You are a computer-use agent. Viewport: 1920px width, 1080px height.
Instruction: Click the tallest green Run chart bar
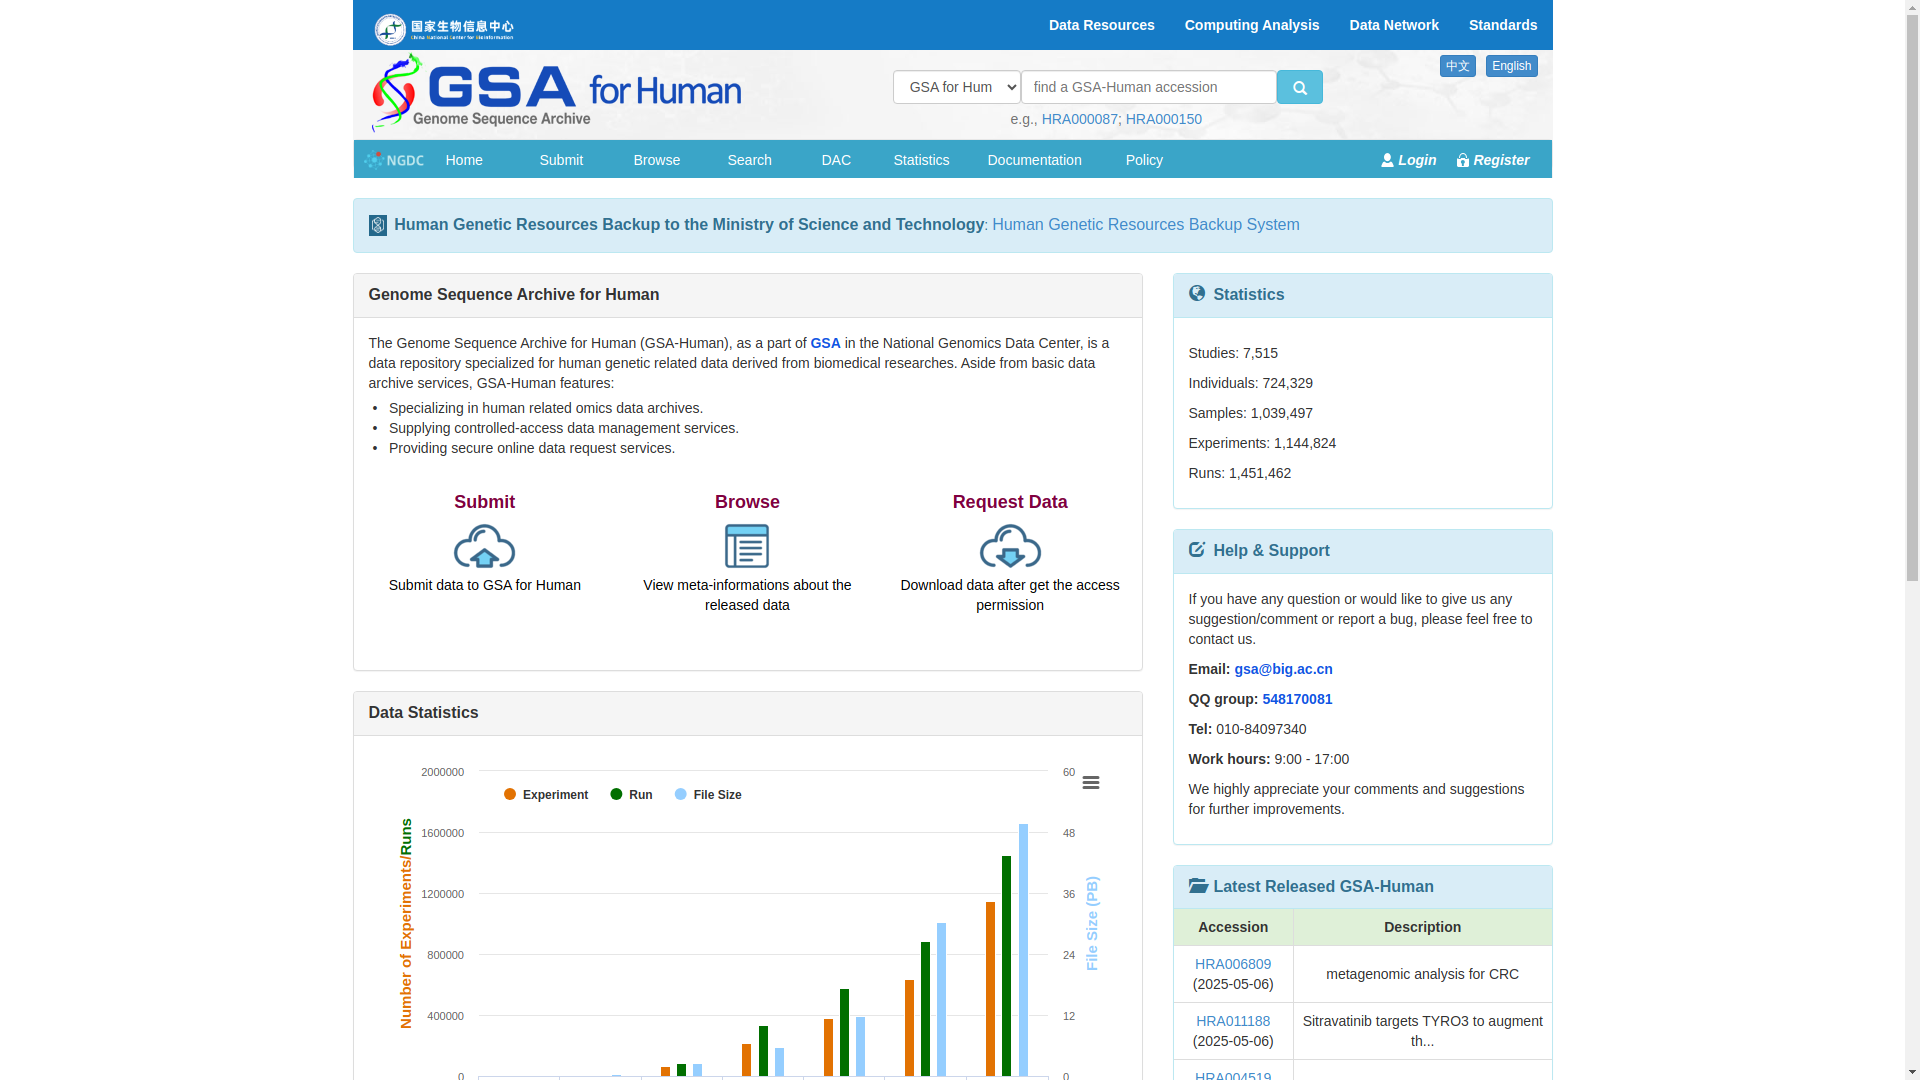click(x=1007, y=966)
